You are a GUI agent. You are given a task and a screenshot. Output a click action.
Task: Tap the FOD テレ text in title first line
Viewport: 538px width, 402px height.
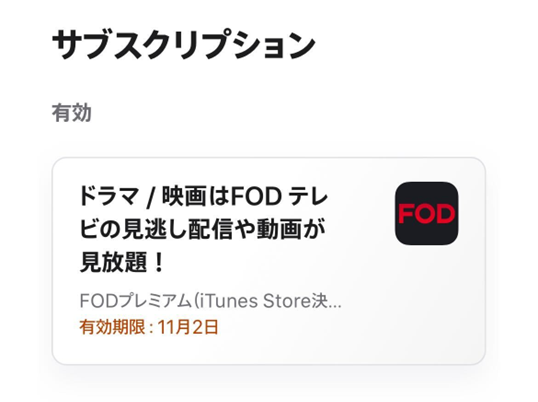click(279, 196)
